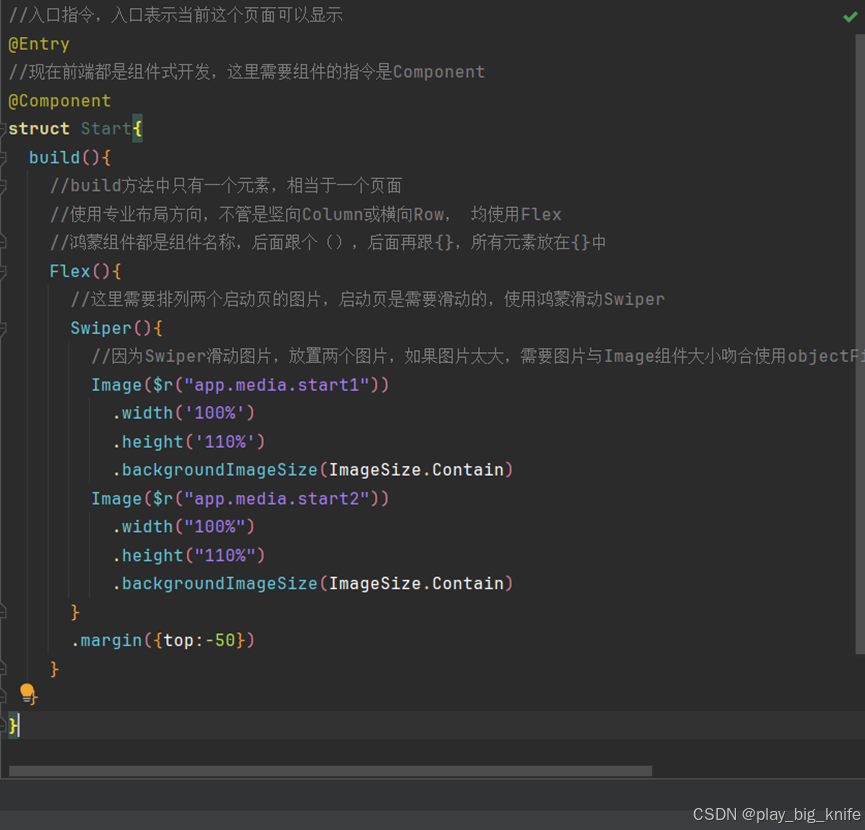Open the yellow light bulb quick-fix icon
Screen dimensions: 865x830
(x=27, y=693)
